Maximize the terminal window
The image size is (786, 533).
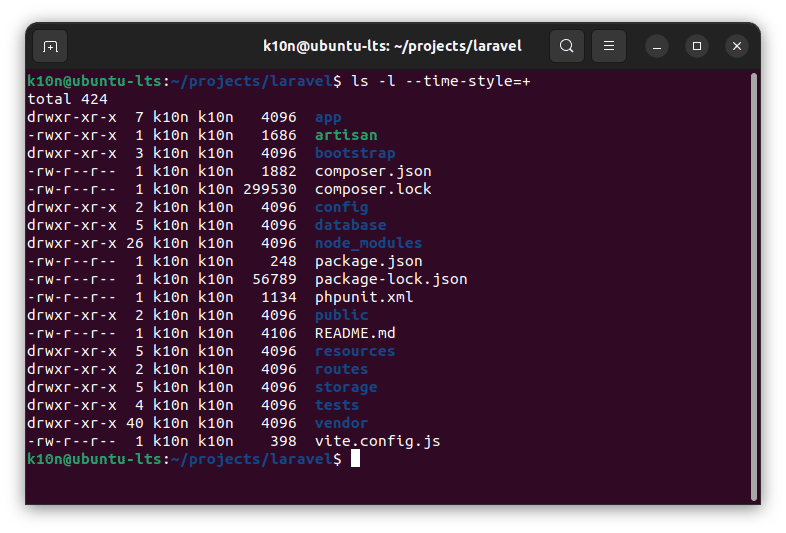(697, 46)
